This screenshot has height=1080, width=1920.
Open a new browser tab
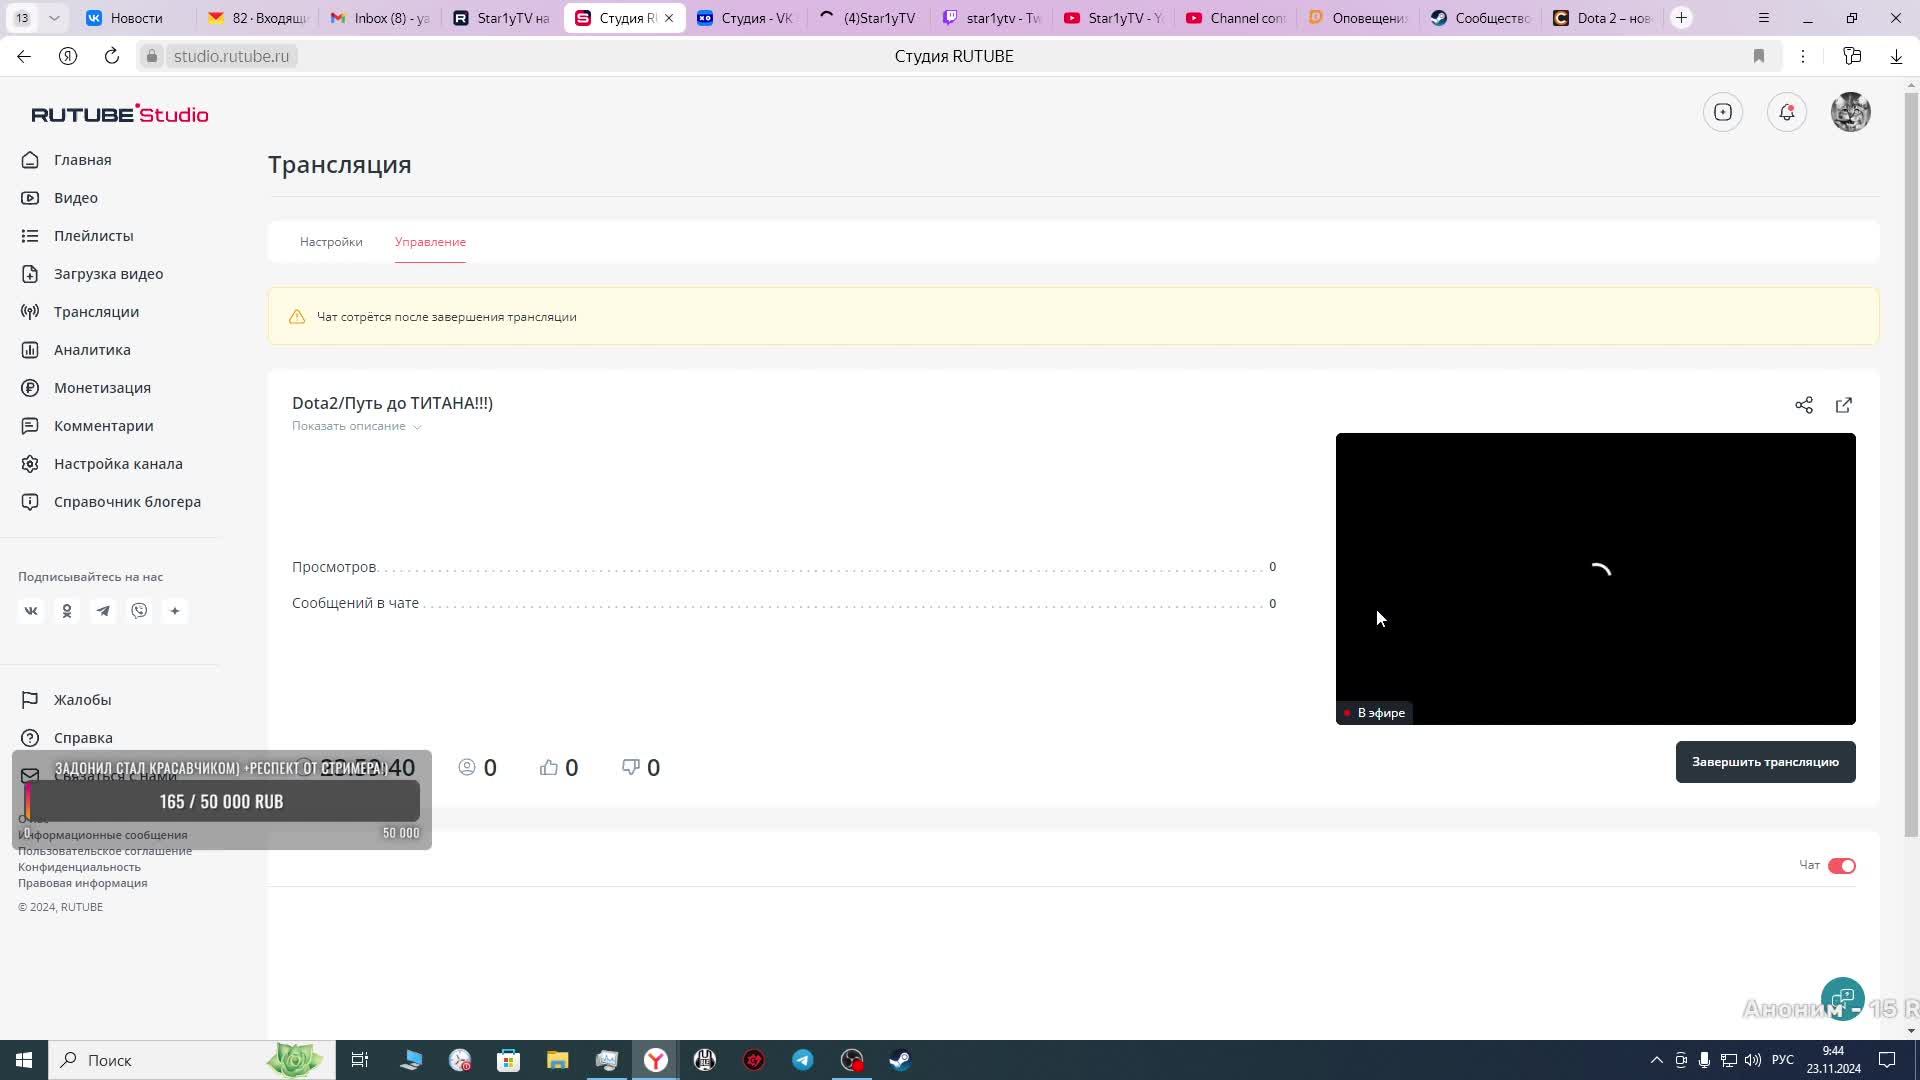coord(1681,18)
